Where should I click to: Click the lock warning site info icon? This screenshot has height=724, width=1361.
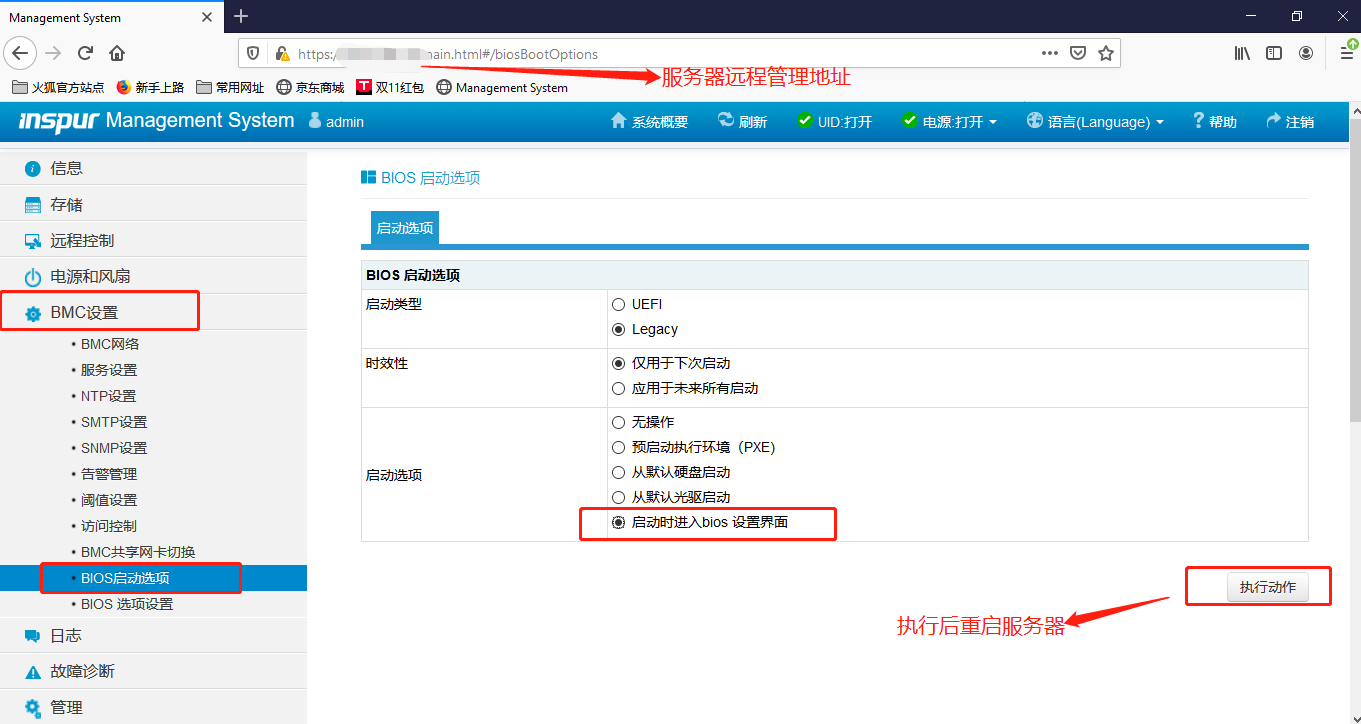coord(282,54)
